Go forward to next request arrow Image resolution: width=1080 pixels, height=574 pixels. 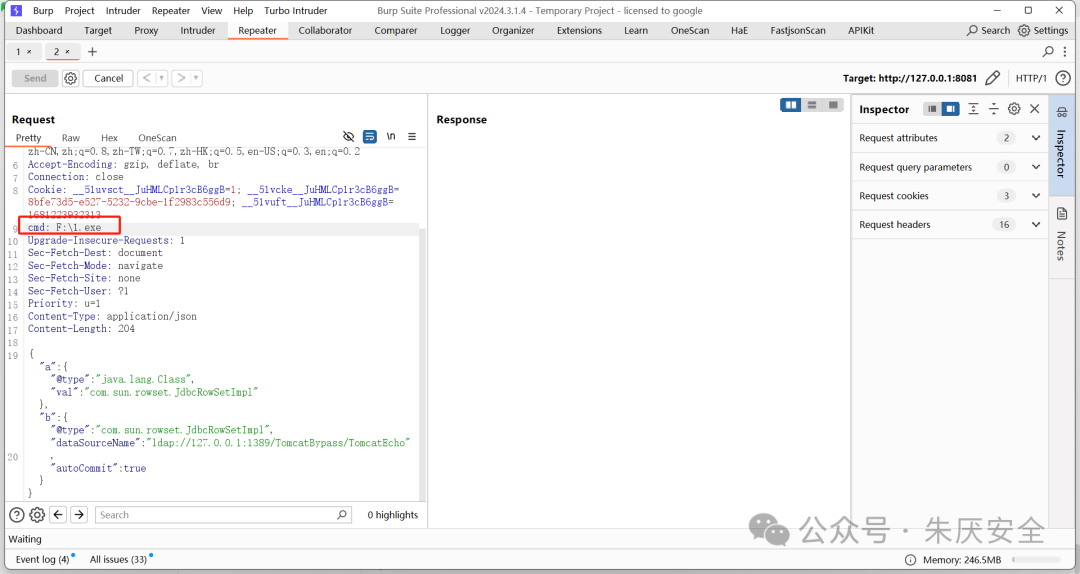(x=181, y=78)
